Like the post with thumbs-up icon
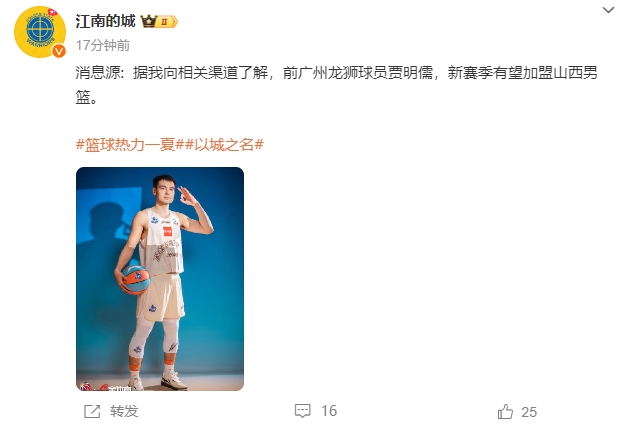Image resolution: width=632 pixels, height=429 pixels. click(x=505, y=412)
